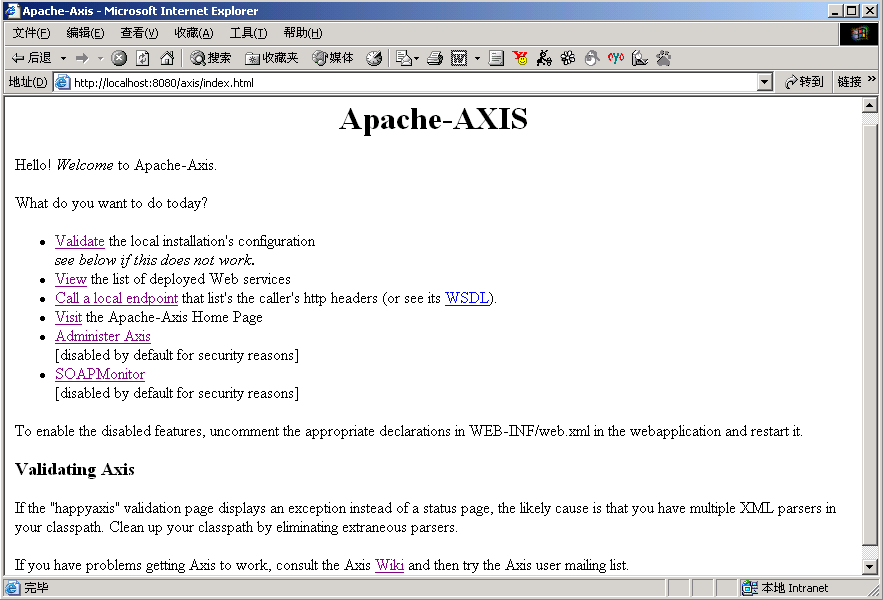Click the status bar page icon beside 完毕

pyautogui.click(x=12, y=588)
